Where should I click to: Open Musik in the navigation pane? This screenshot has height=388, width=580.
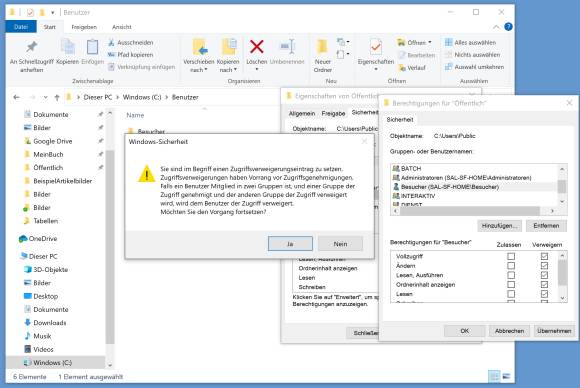point(38,336)
